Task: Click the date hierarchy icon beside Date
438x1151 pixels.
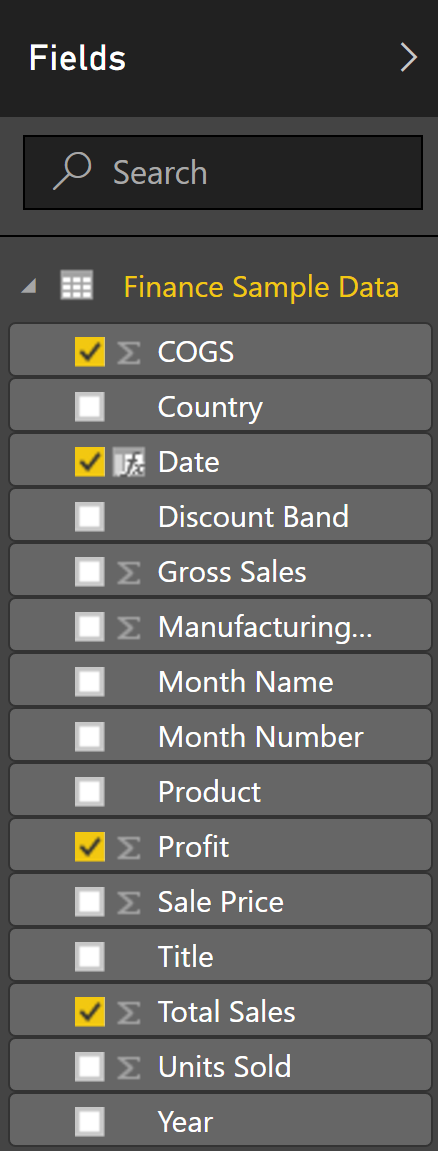Action: point(128,462)
